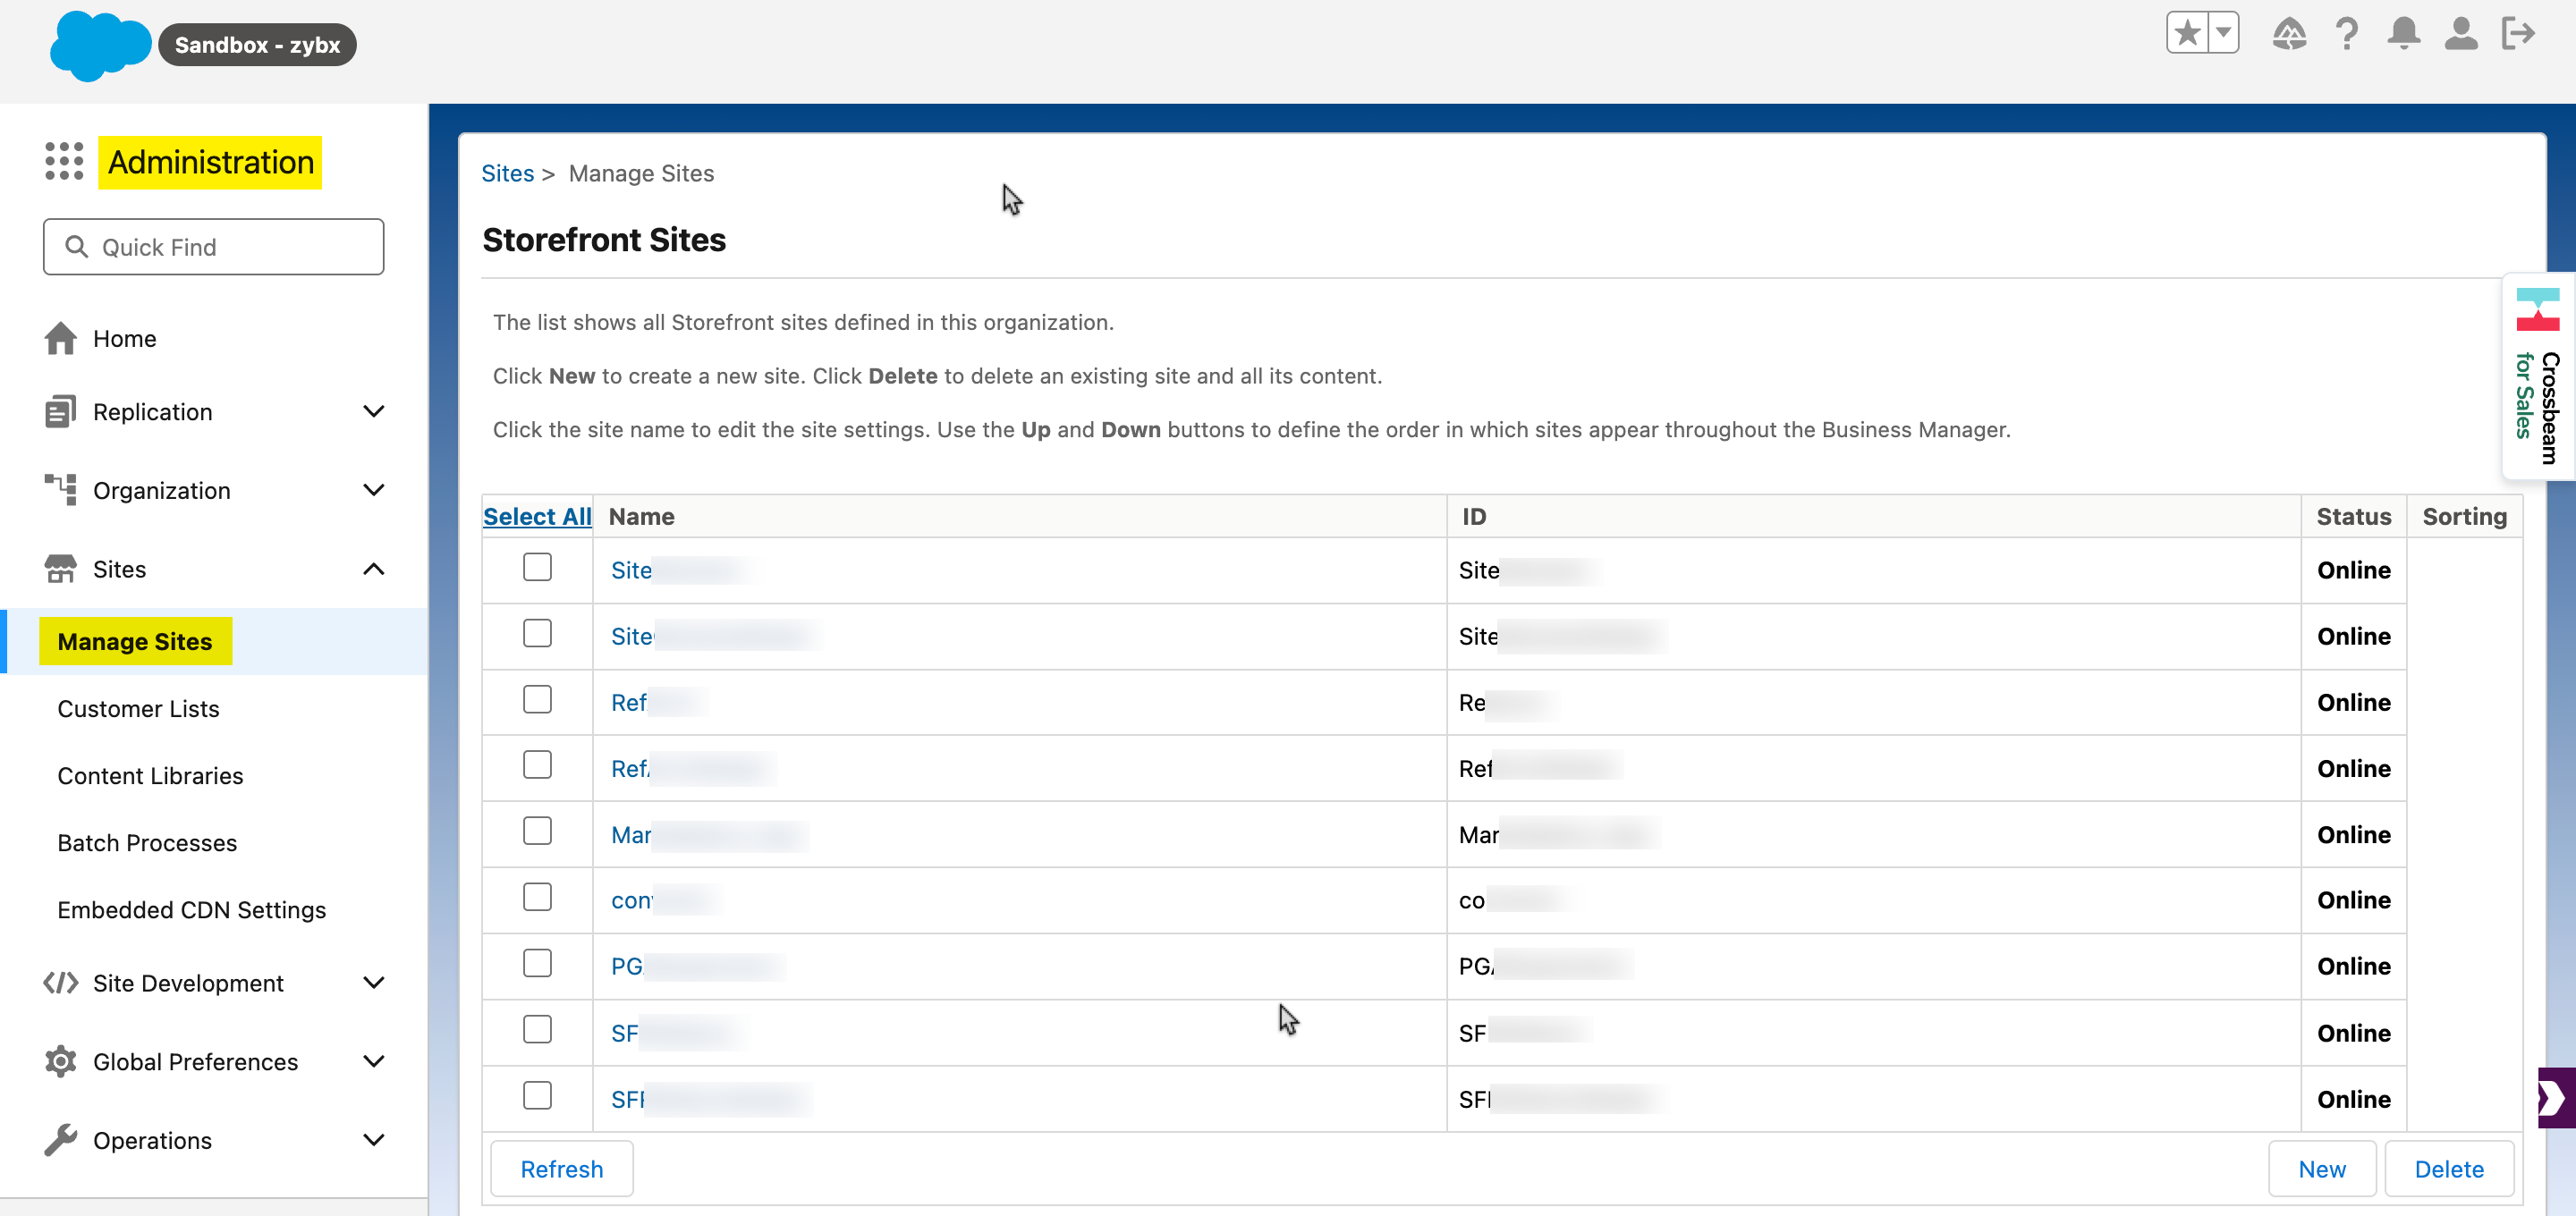This screenshot has width=2576, height=1216.
Task: Select the Replication sidebar icon
Action: point(61,411)
